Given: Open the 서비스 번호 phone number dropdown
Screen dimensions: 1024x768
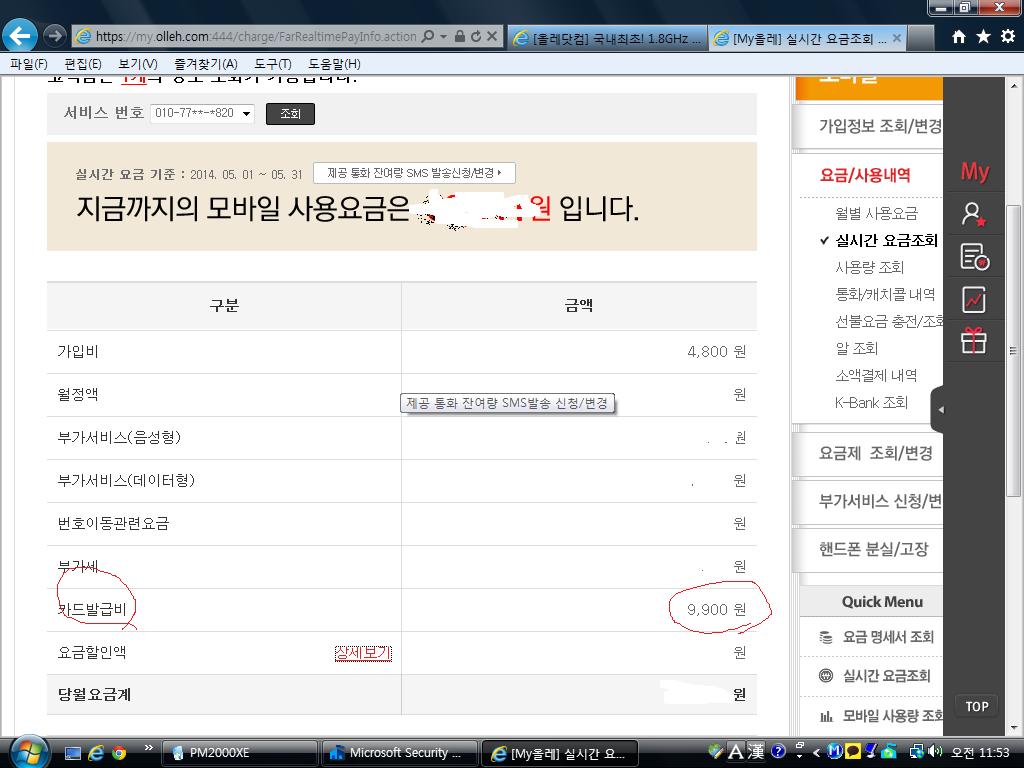Looking at the screenshot, I should (202, 113).
